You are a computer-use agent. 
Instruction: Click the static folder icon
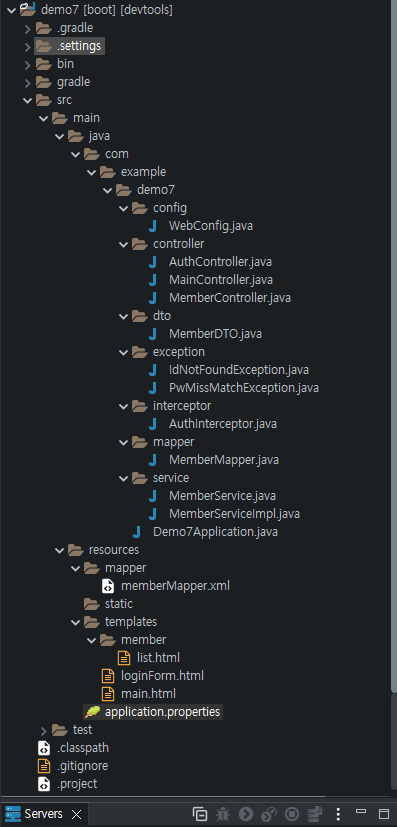[x=92, y=604]
